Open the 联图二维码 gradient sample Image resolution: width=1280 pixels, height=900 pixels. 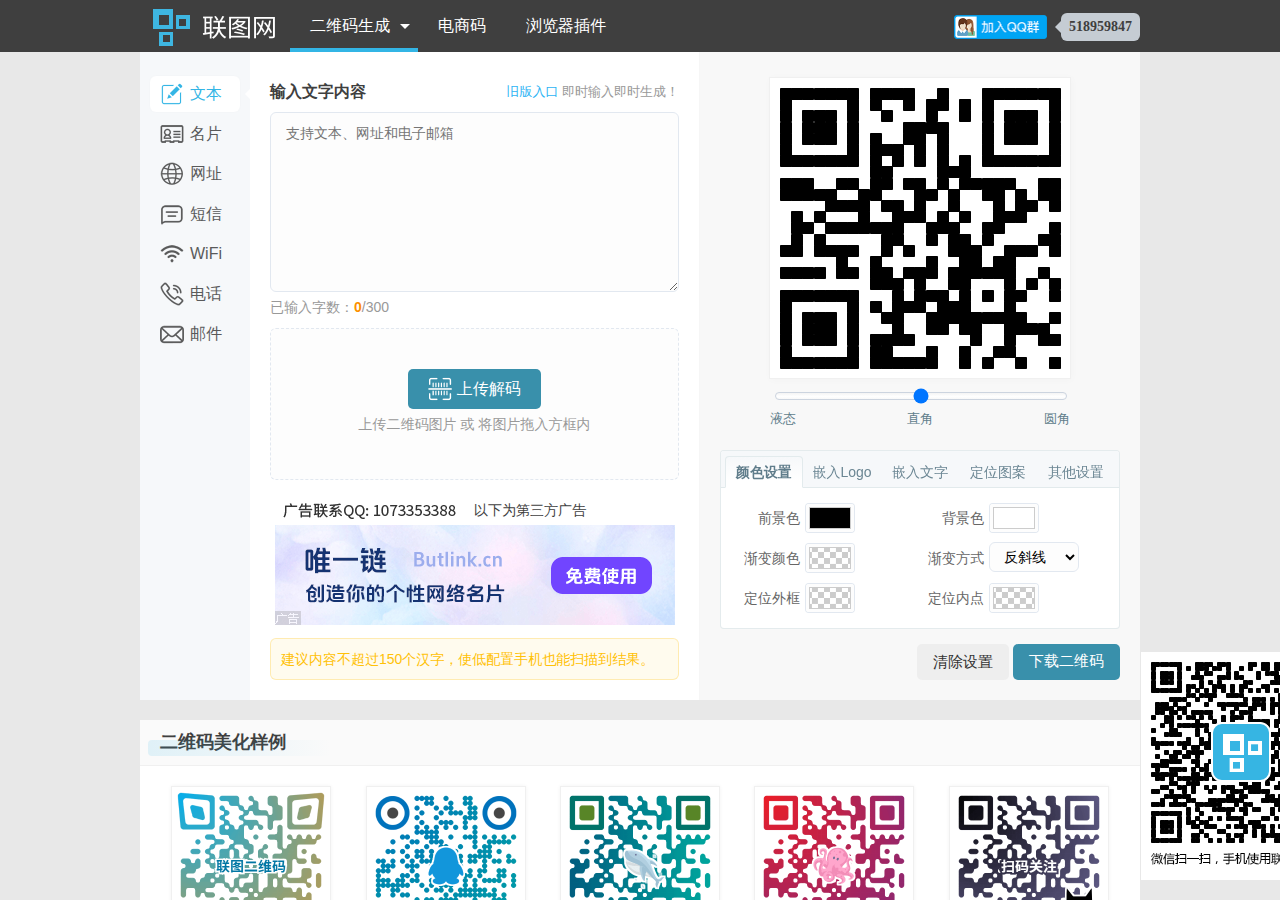coord(251,843)
